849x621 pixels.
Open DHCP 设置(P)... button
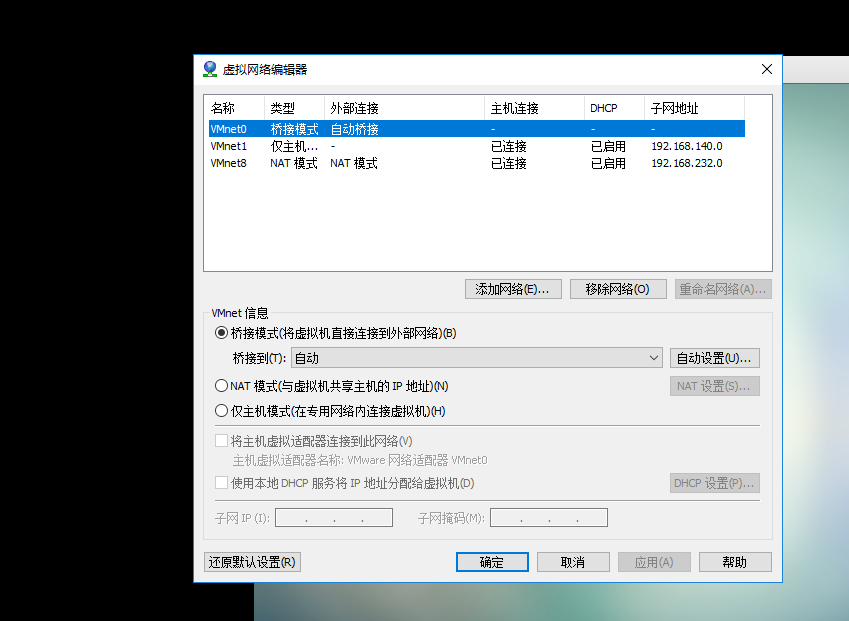[714, 483]
